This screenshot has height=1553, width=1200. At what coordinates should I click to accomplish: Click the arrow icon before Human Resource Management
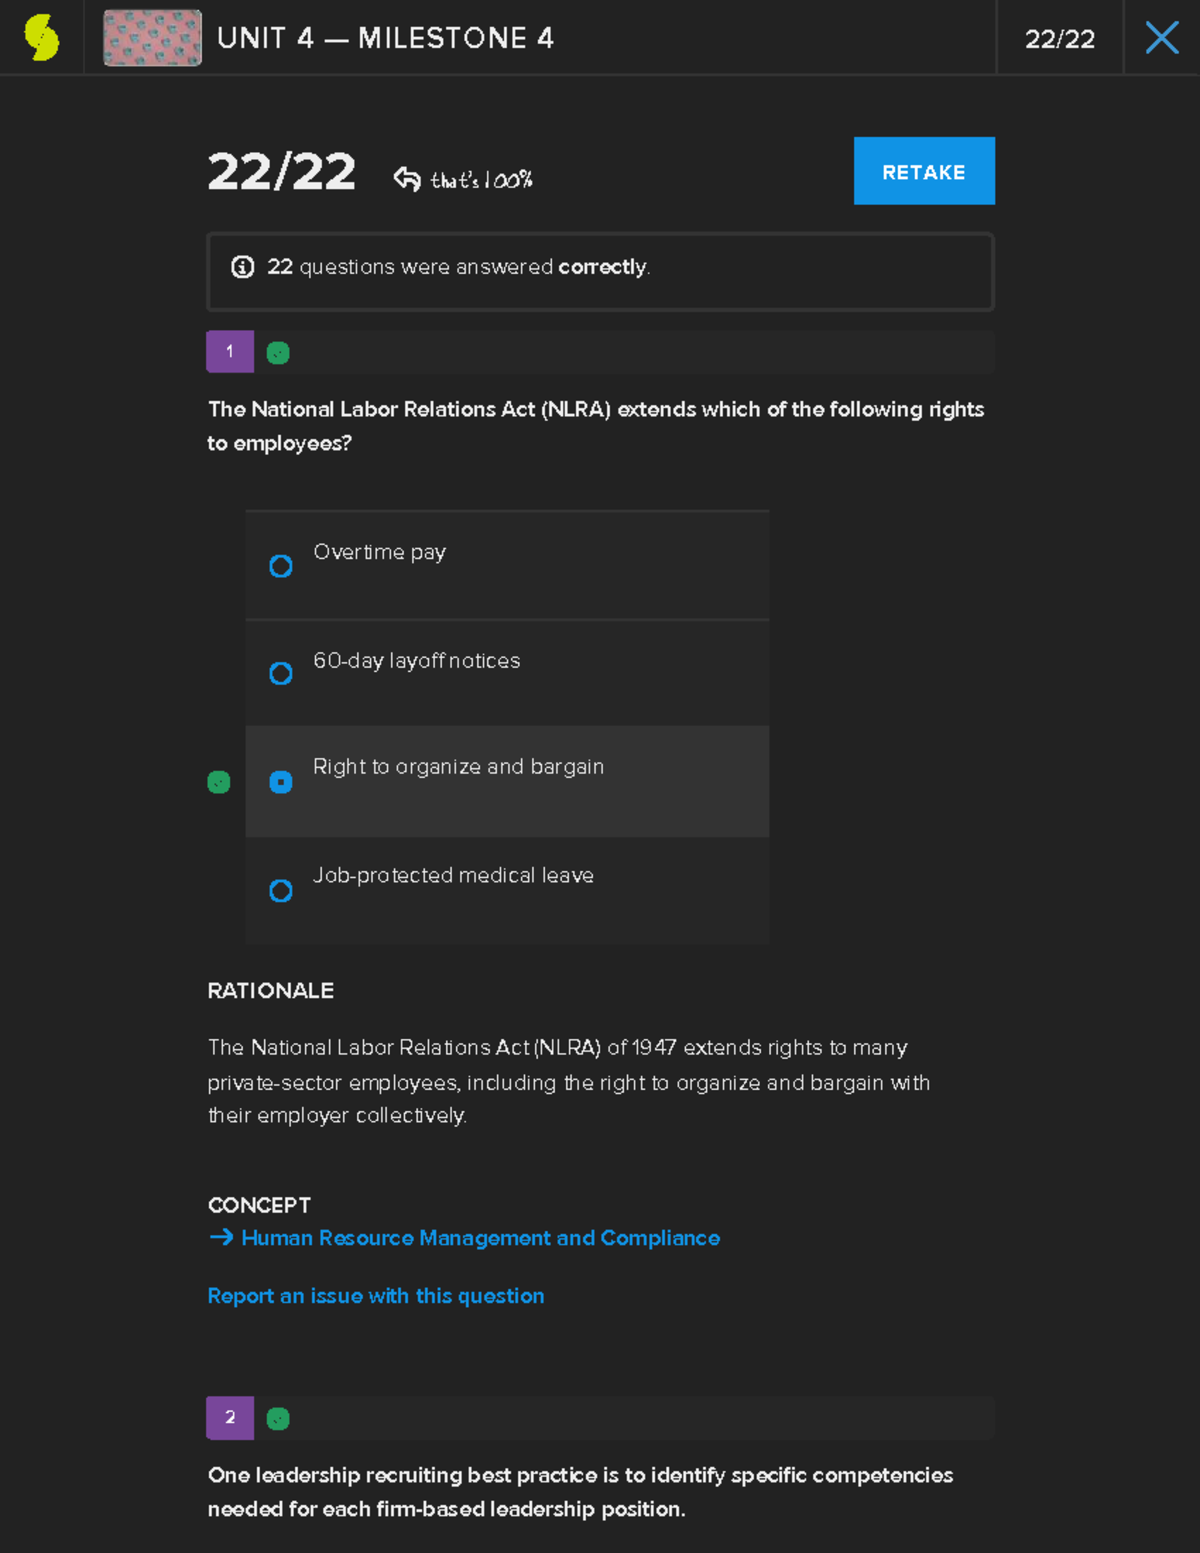pos(221,1238)
